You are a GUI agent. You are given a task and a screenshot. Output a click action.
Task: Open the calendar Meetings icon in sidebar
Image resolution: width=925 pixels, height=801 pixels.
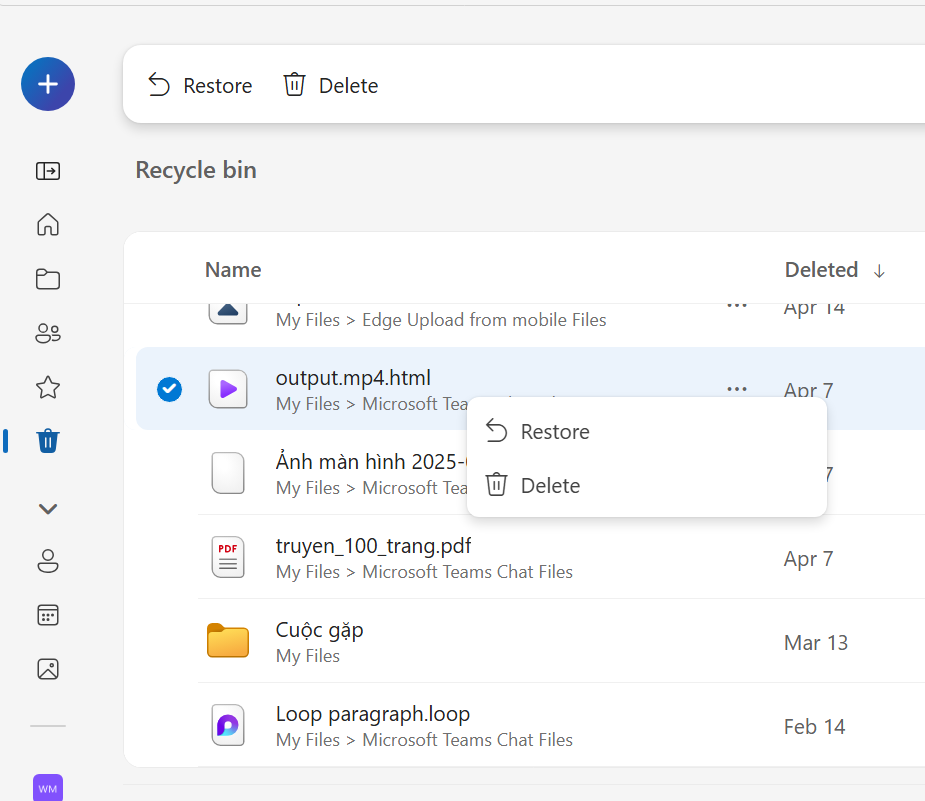48,615
